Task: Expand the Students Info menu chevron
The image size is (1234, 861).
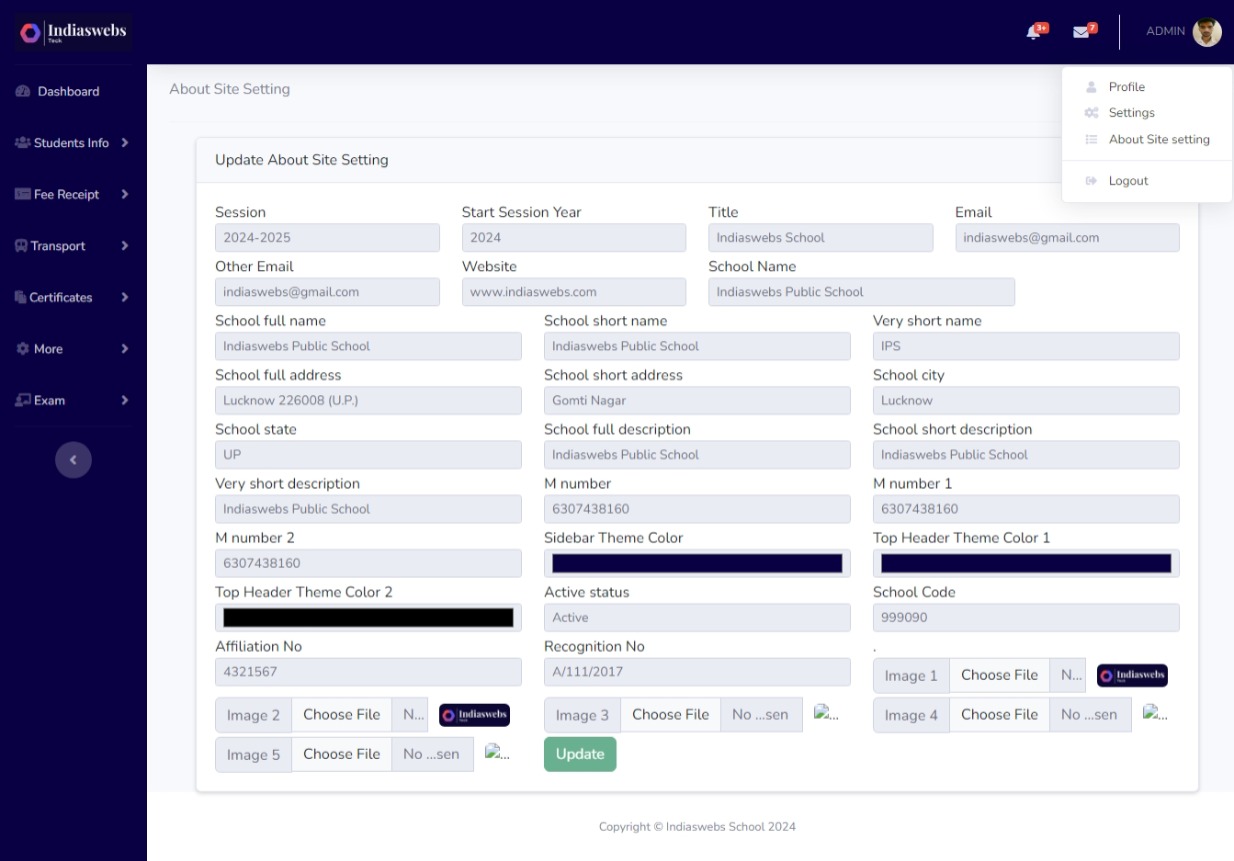Action: 125,143
